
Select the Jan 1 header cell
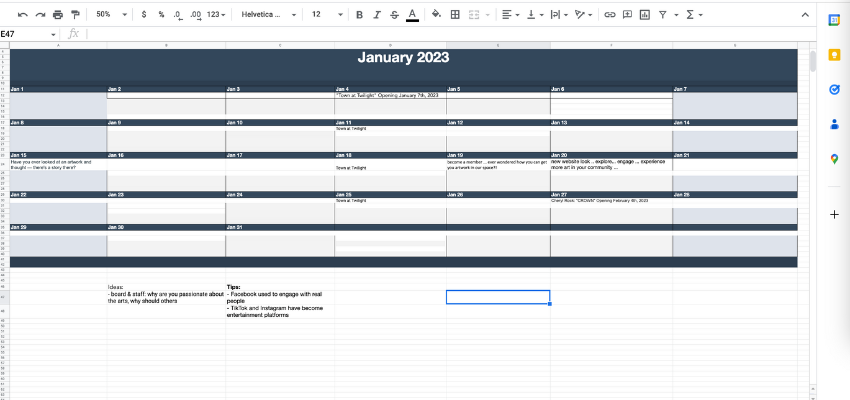[x=58, y=89]
